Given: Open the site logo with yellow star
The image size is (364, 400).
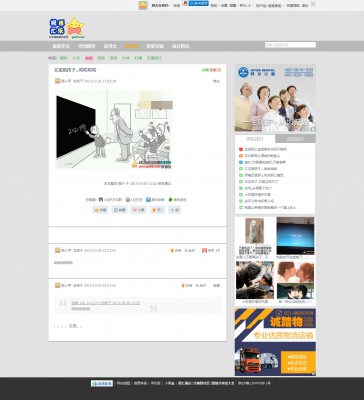Looking at the screenshot, I should [x=67, y=28].
